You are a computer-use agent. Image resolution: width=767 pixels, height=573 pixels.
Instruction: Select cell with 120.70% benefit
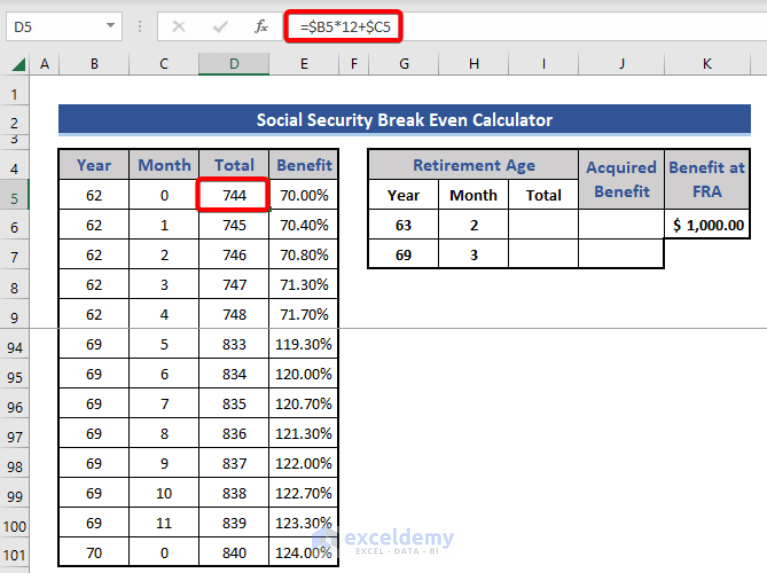click(x=304, y=404)
